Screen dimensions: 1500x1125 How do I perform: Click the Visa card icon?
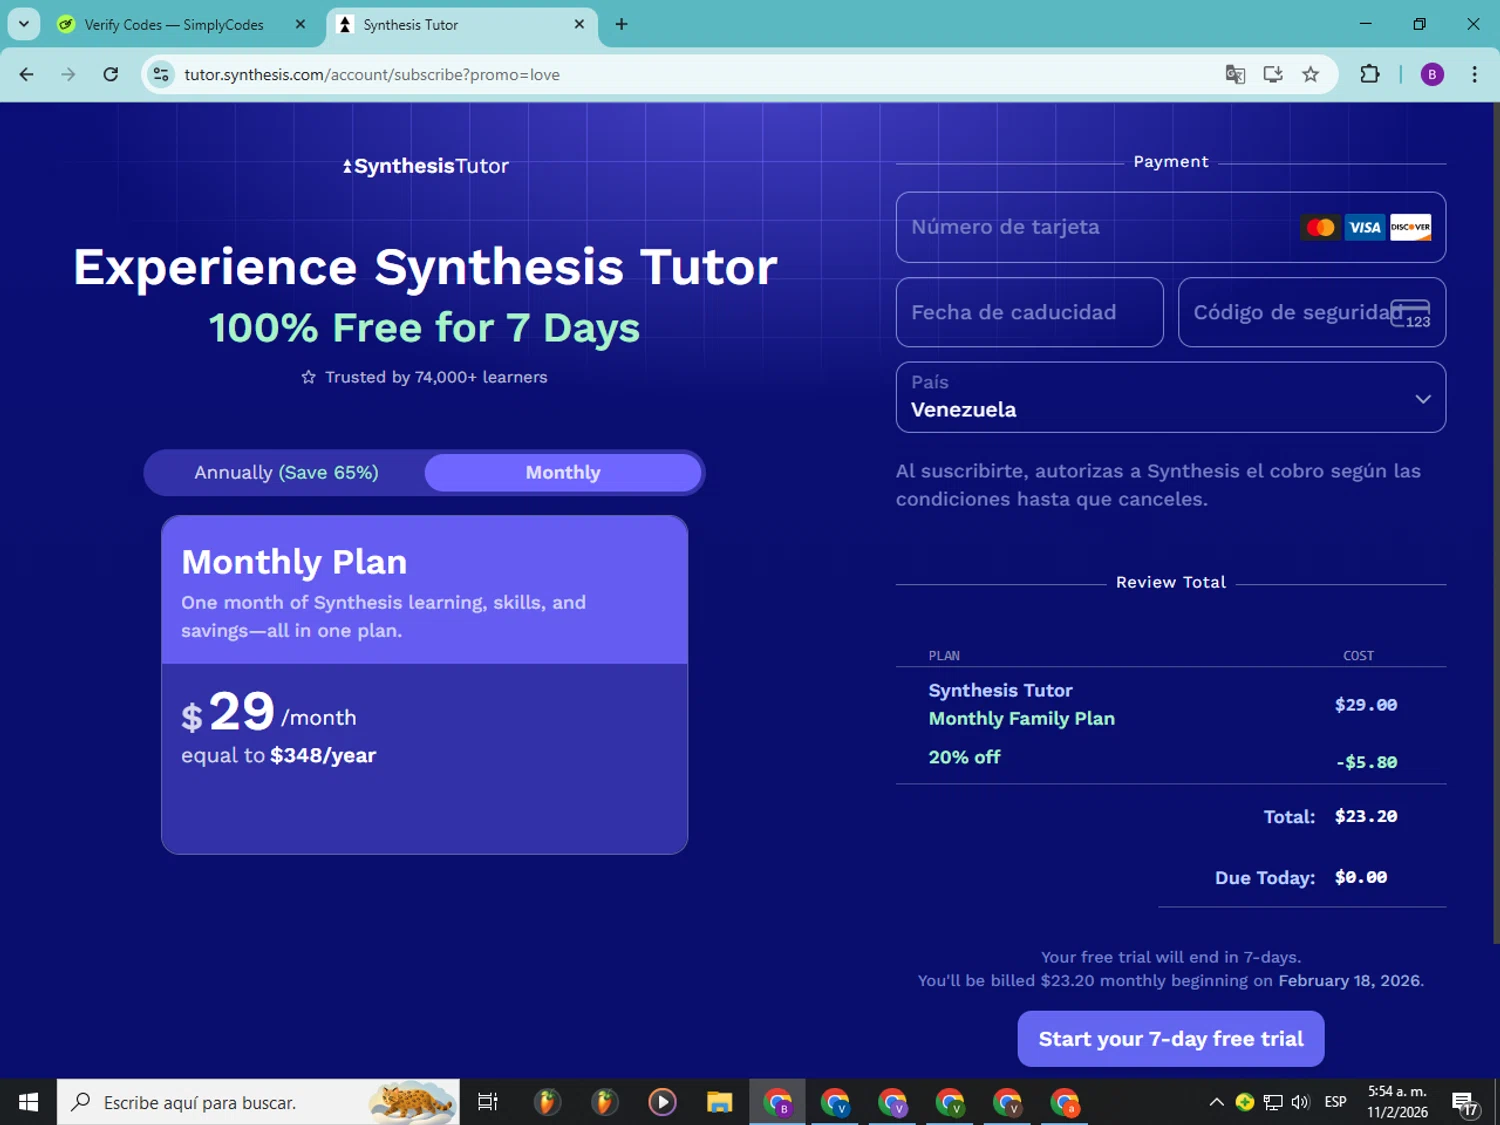pyautogui.click(x=1365, y=227)
